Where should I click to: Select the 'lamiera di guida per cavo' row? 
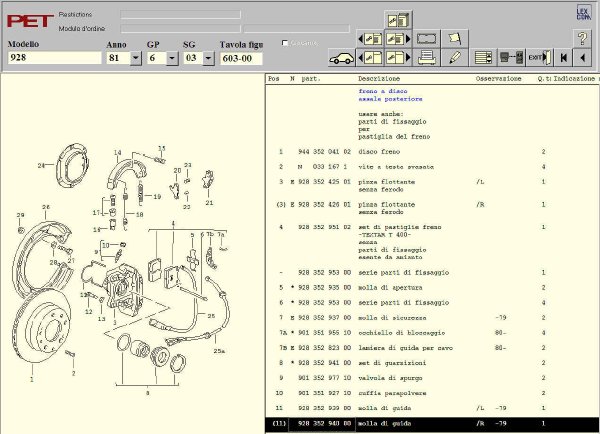coord(432,348)
